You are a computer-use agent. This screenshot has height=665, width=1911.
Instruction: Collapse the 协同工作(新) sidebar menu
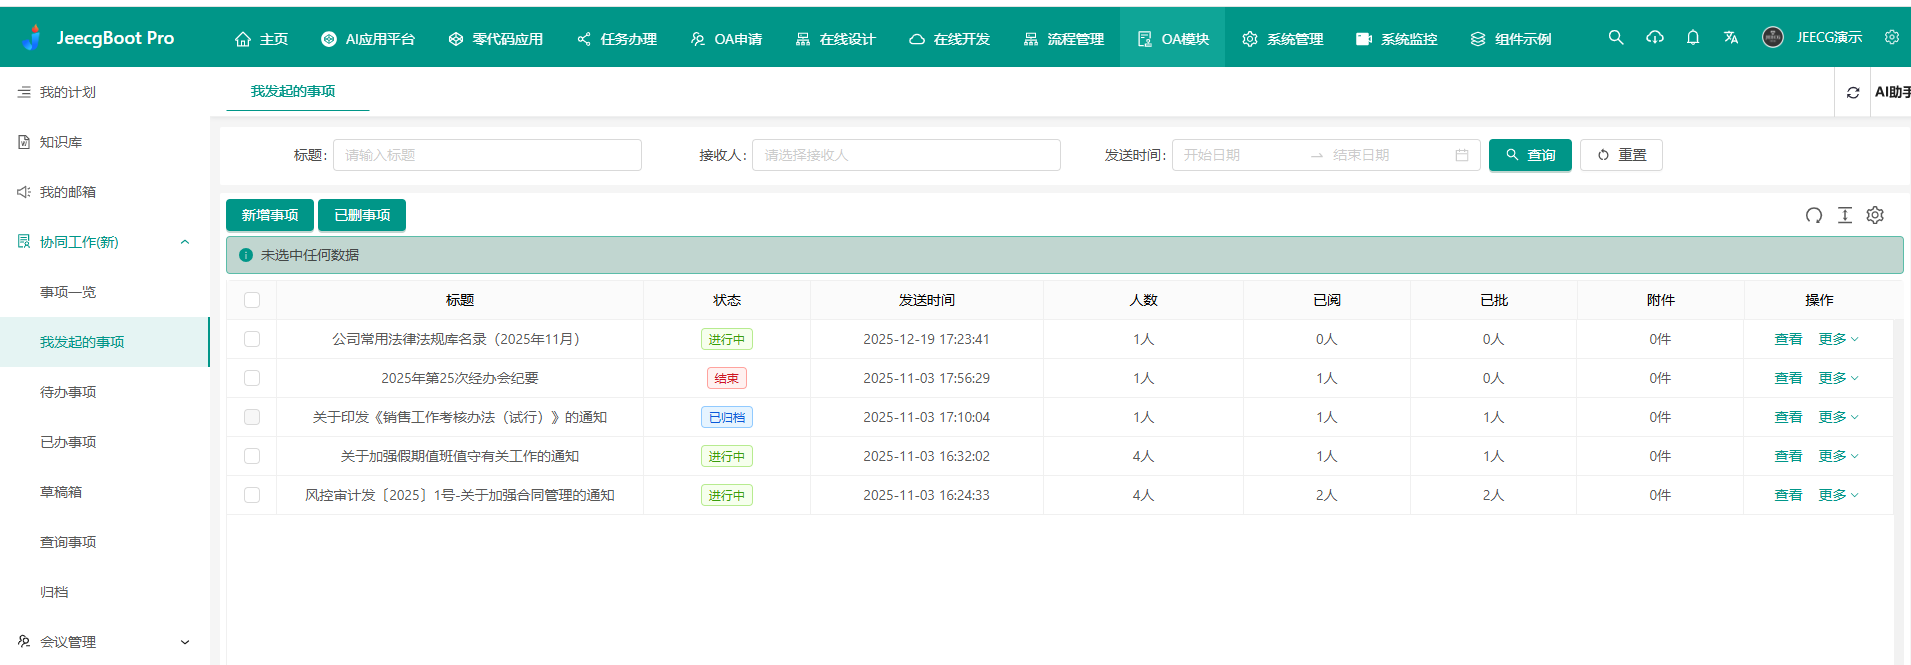pos(184,242)
